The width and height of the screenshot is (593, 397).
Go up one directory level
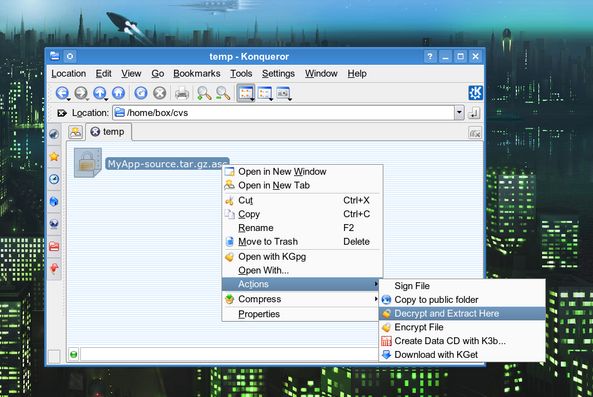(99, 93)
